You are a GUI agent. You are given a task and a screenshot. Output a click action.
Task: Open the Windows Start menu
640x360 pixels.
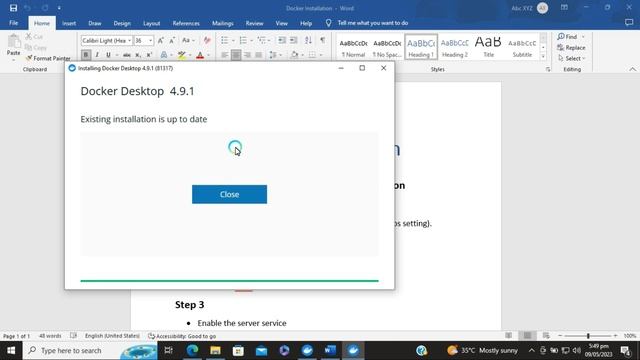[x=11, y=351]
